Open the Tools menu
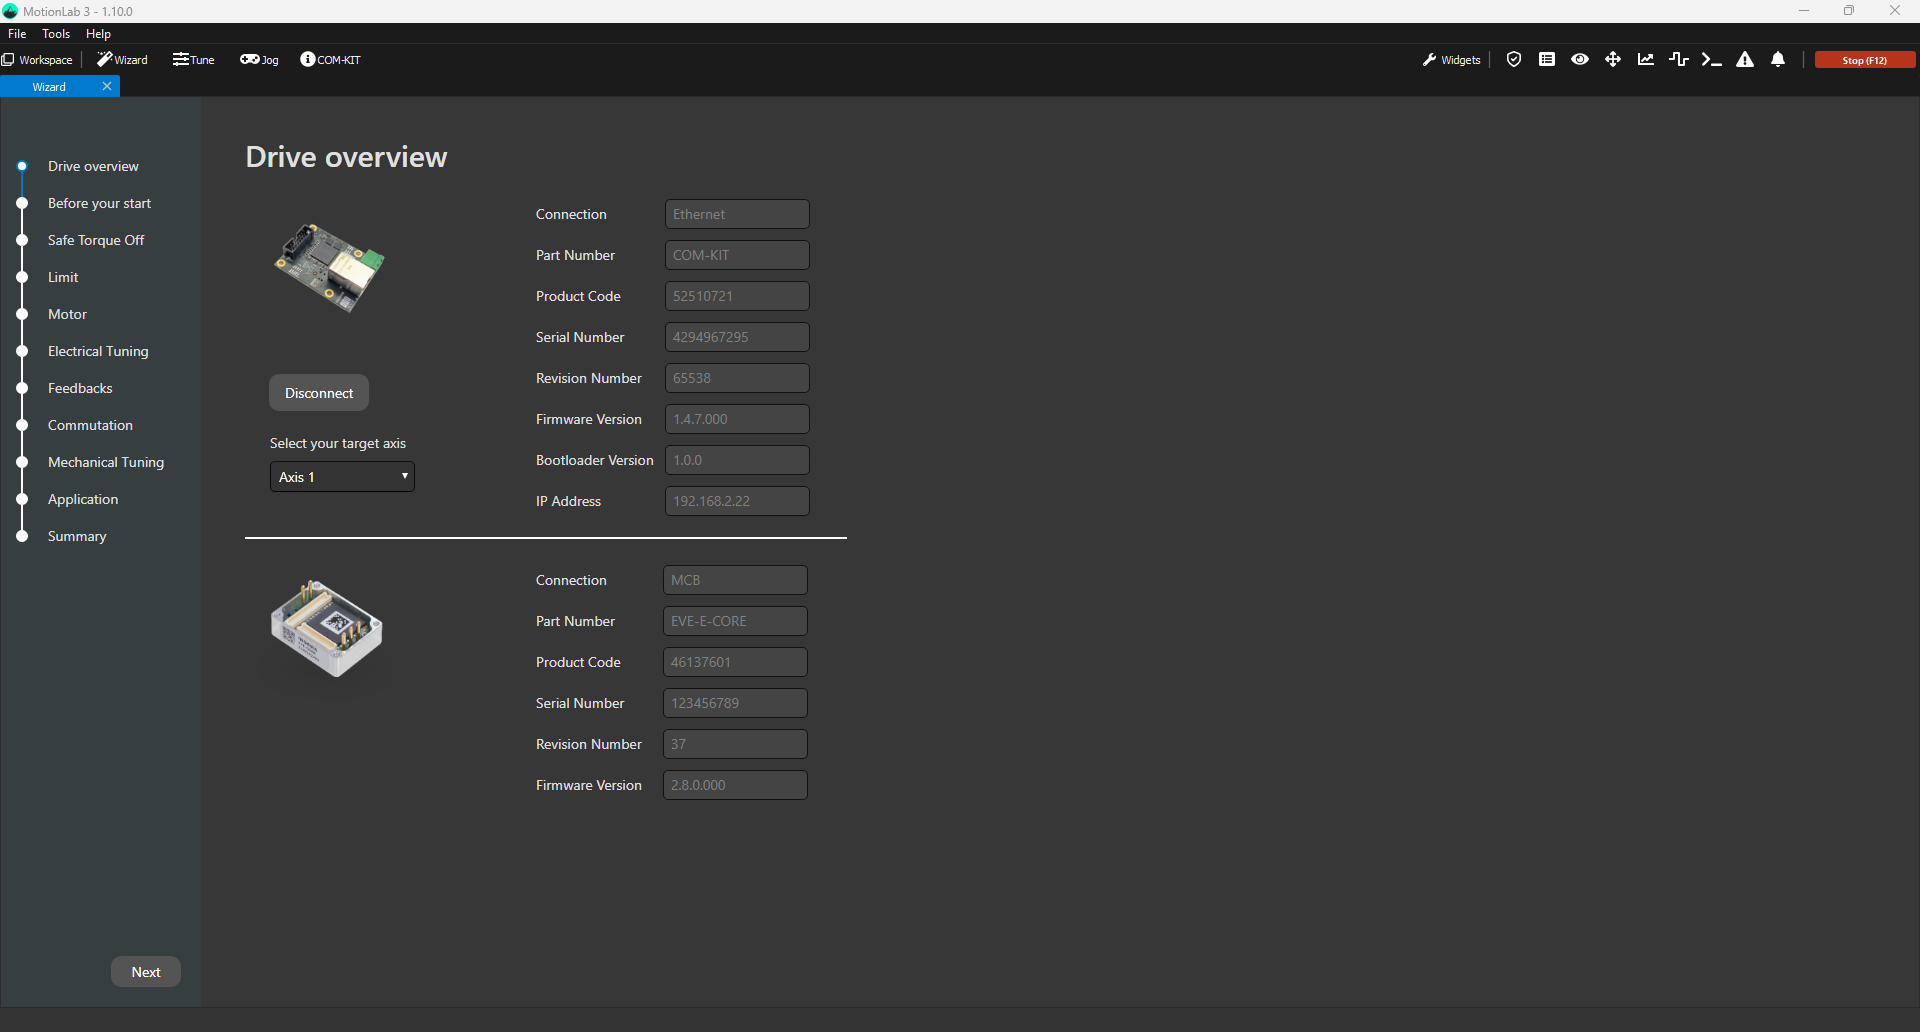This screenshot has height=1032, width=1920. pyautogui.click(x=56, y=34)
